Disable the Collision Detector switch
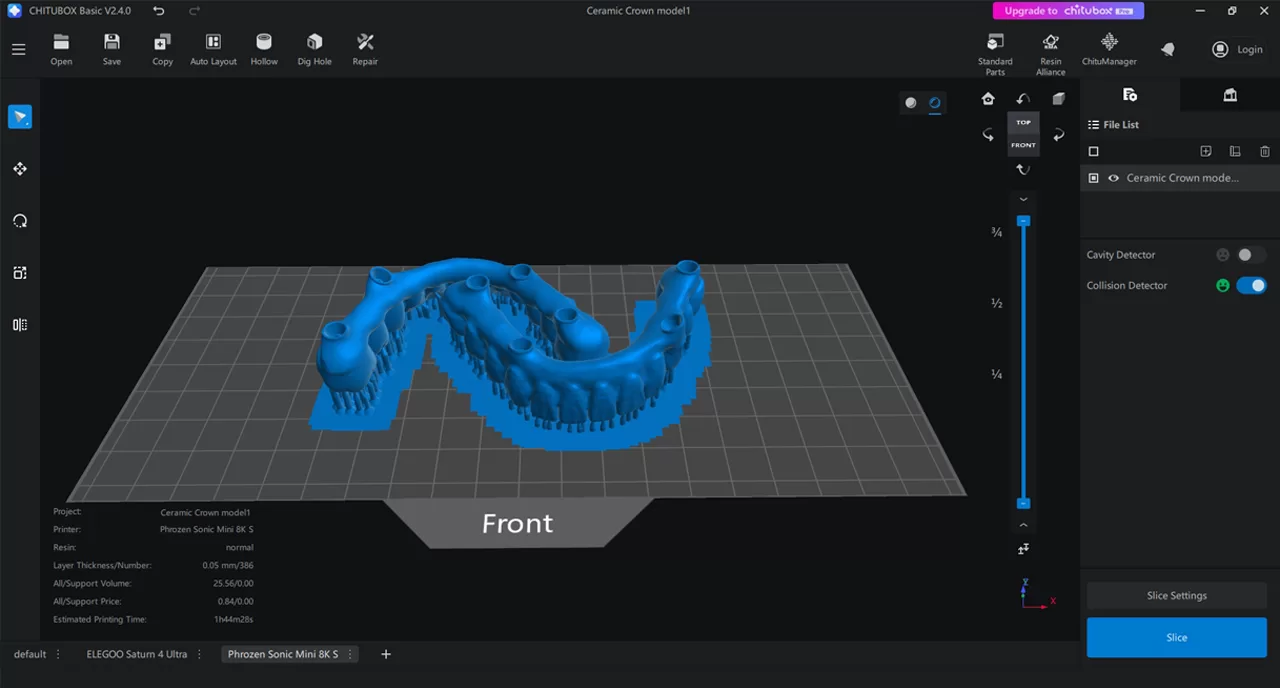Screen dimensions: 1280x688 tap(1251, 285)
